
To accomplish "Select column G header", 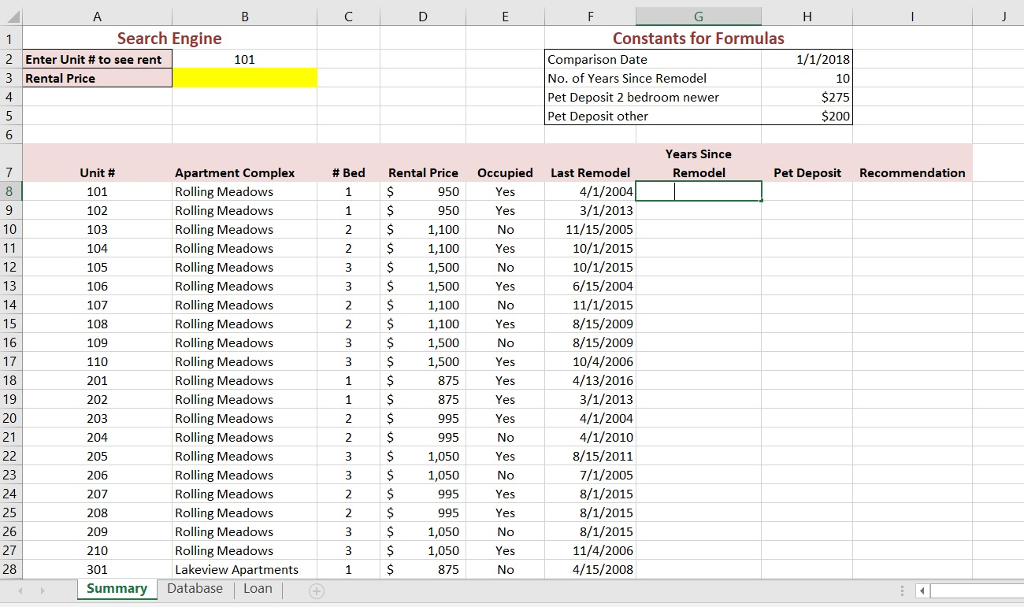I will (x=697, y=16).
